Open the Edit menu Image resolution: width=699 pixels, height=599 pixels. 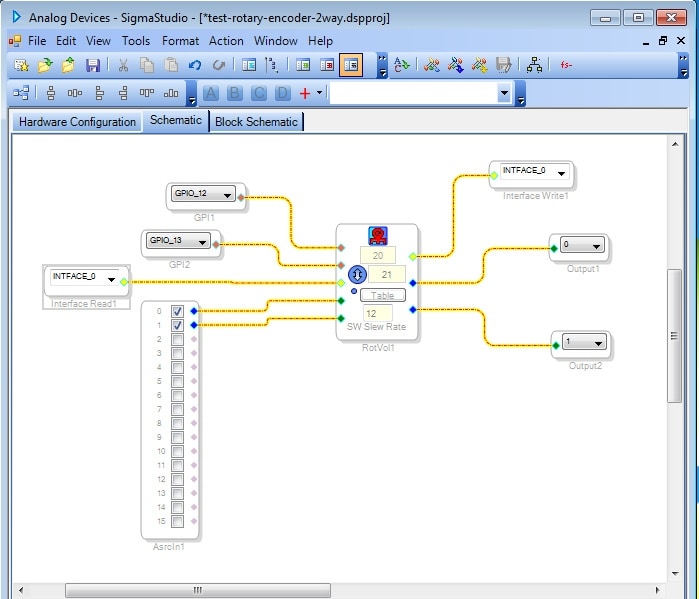pyautogui.click(x=66, y=41)
